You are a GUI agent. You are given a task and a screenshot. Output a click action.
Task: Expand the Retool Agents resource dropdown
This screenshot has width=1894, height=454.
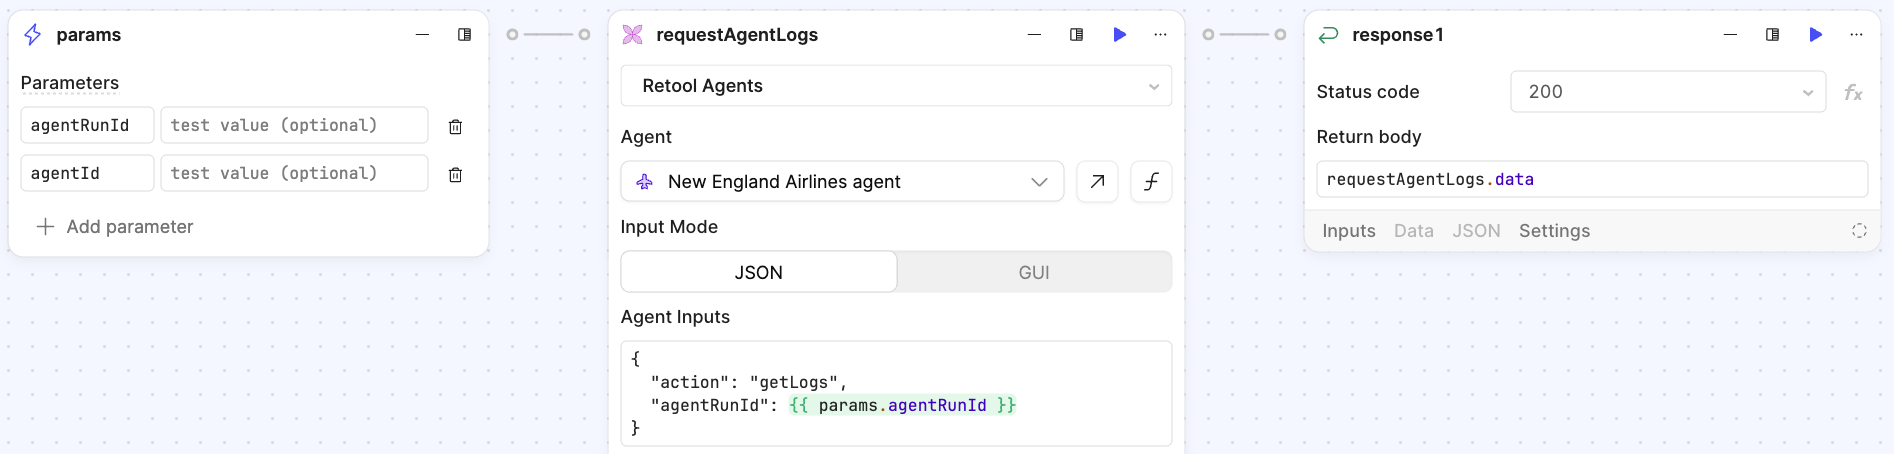[896, 86]
